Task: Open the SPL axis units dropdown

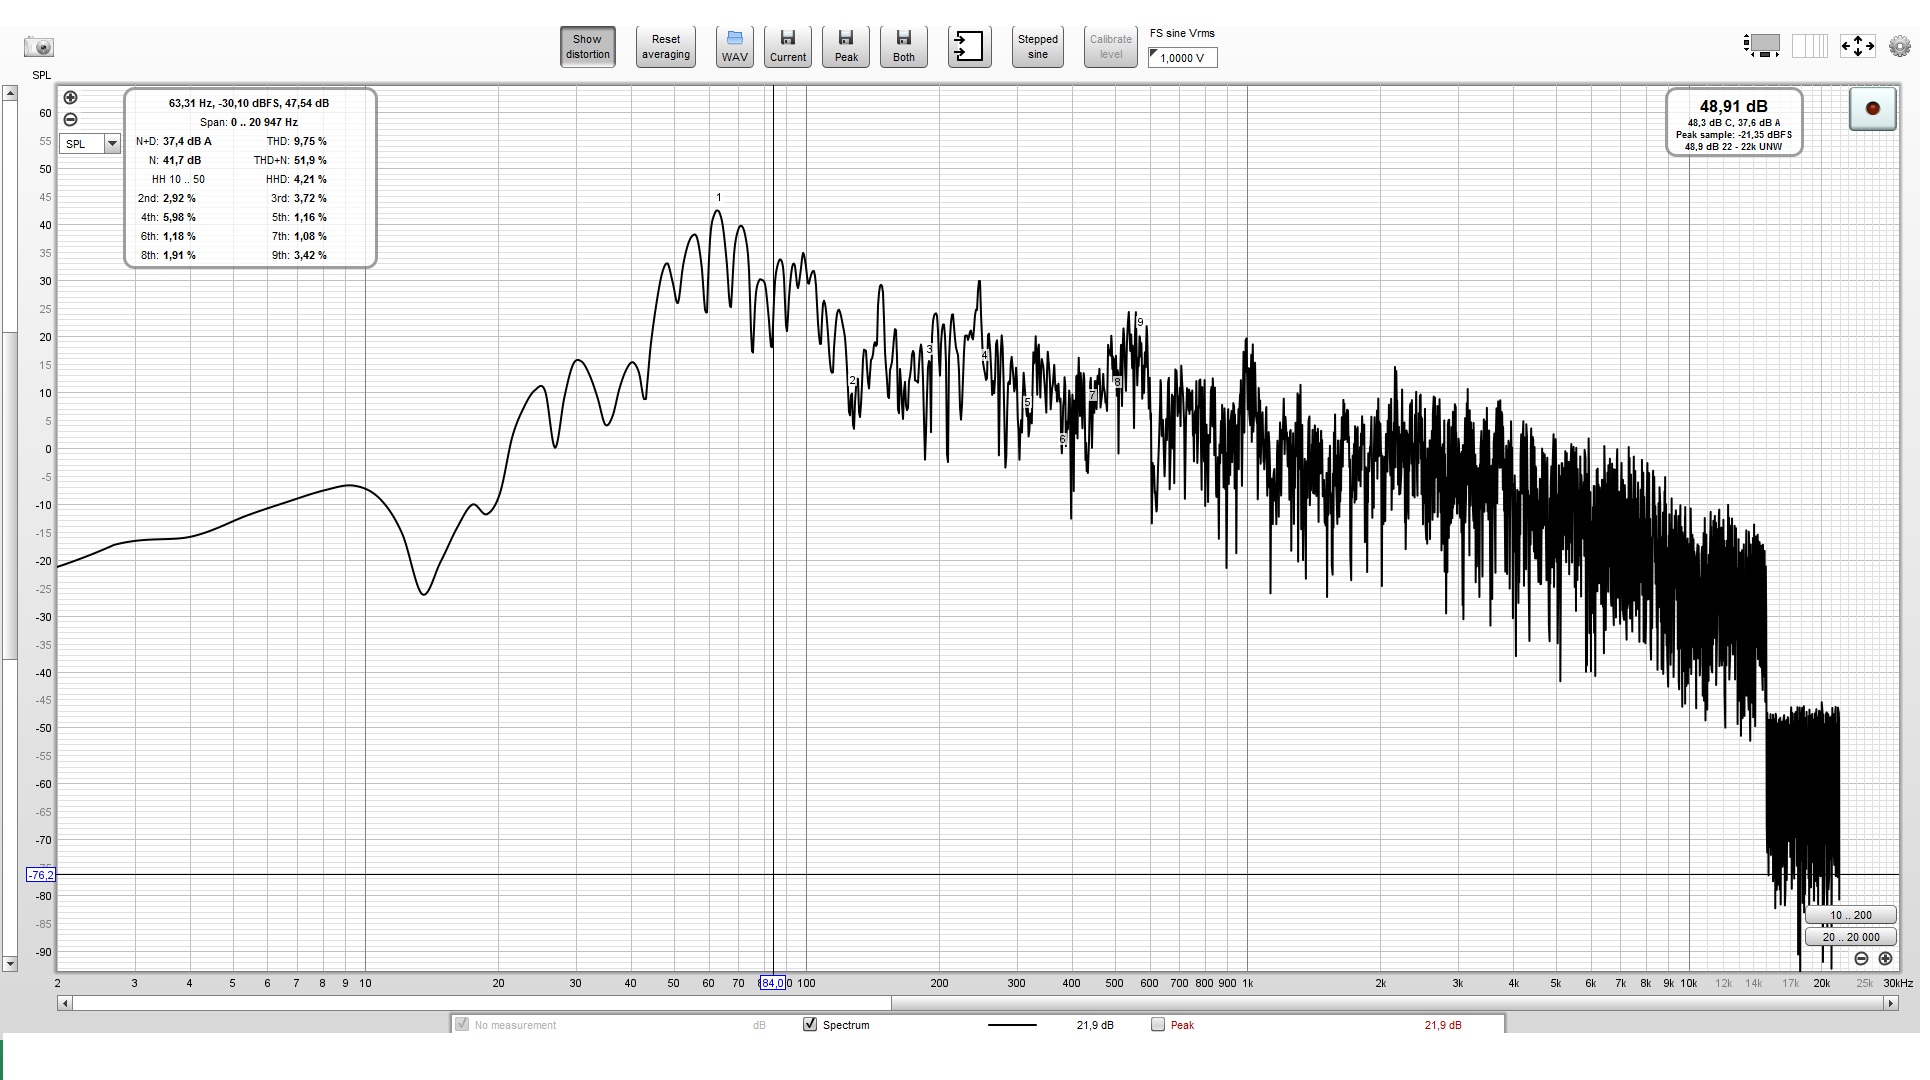Action: coord(112,144)
